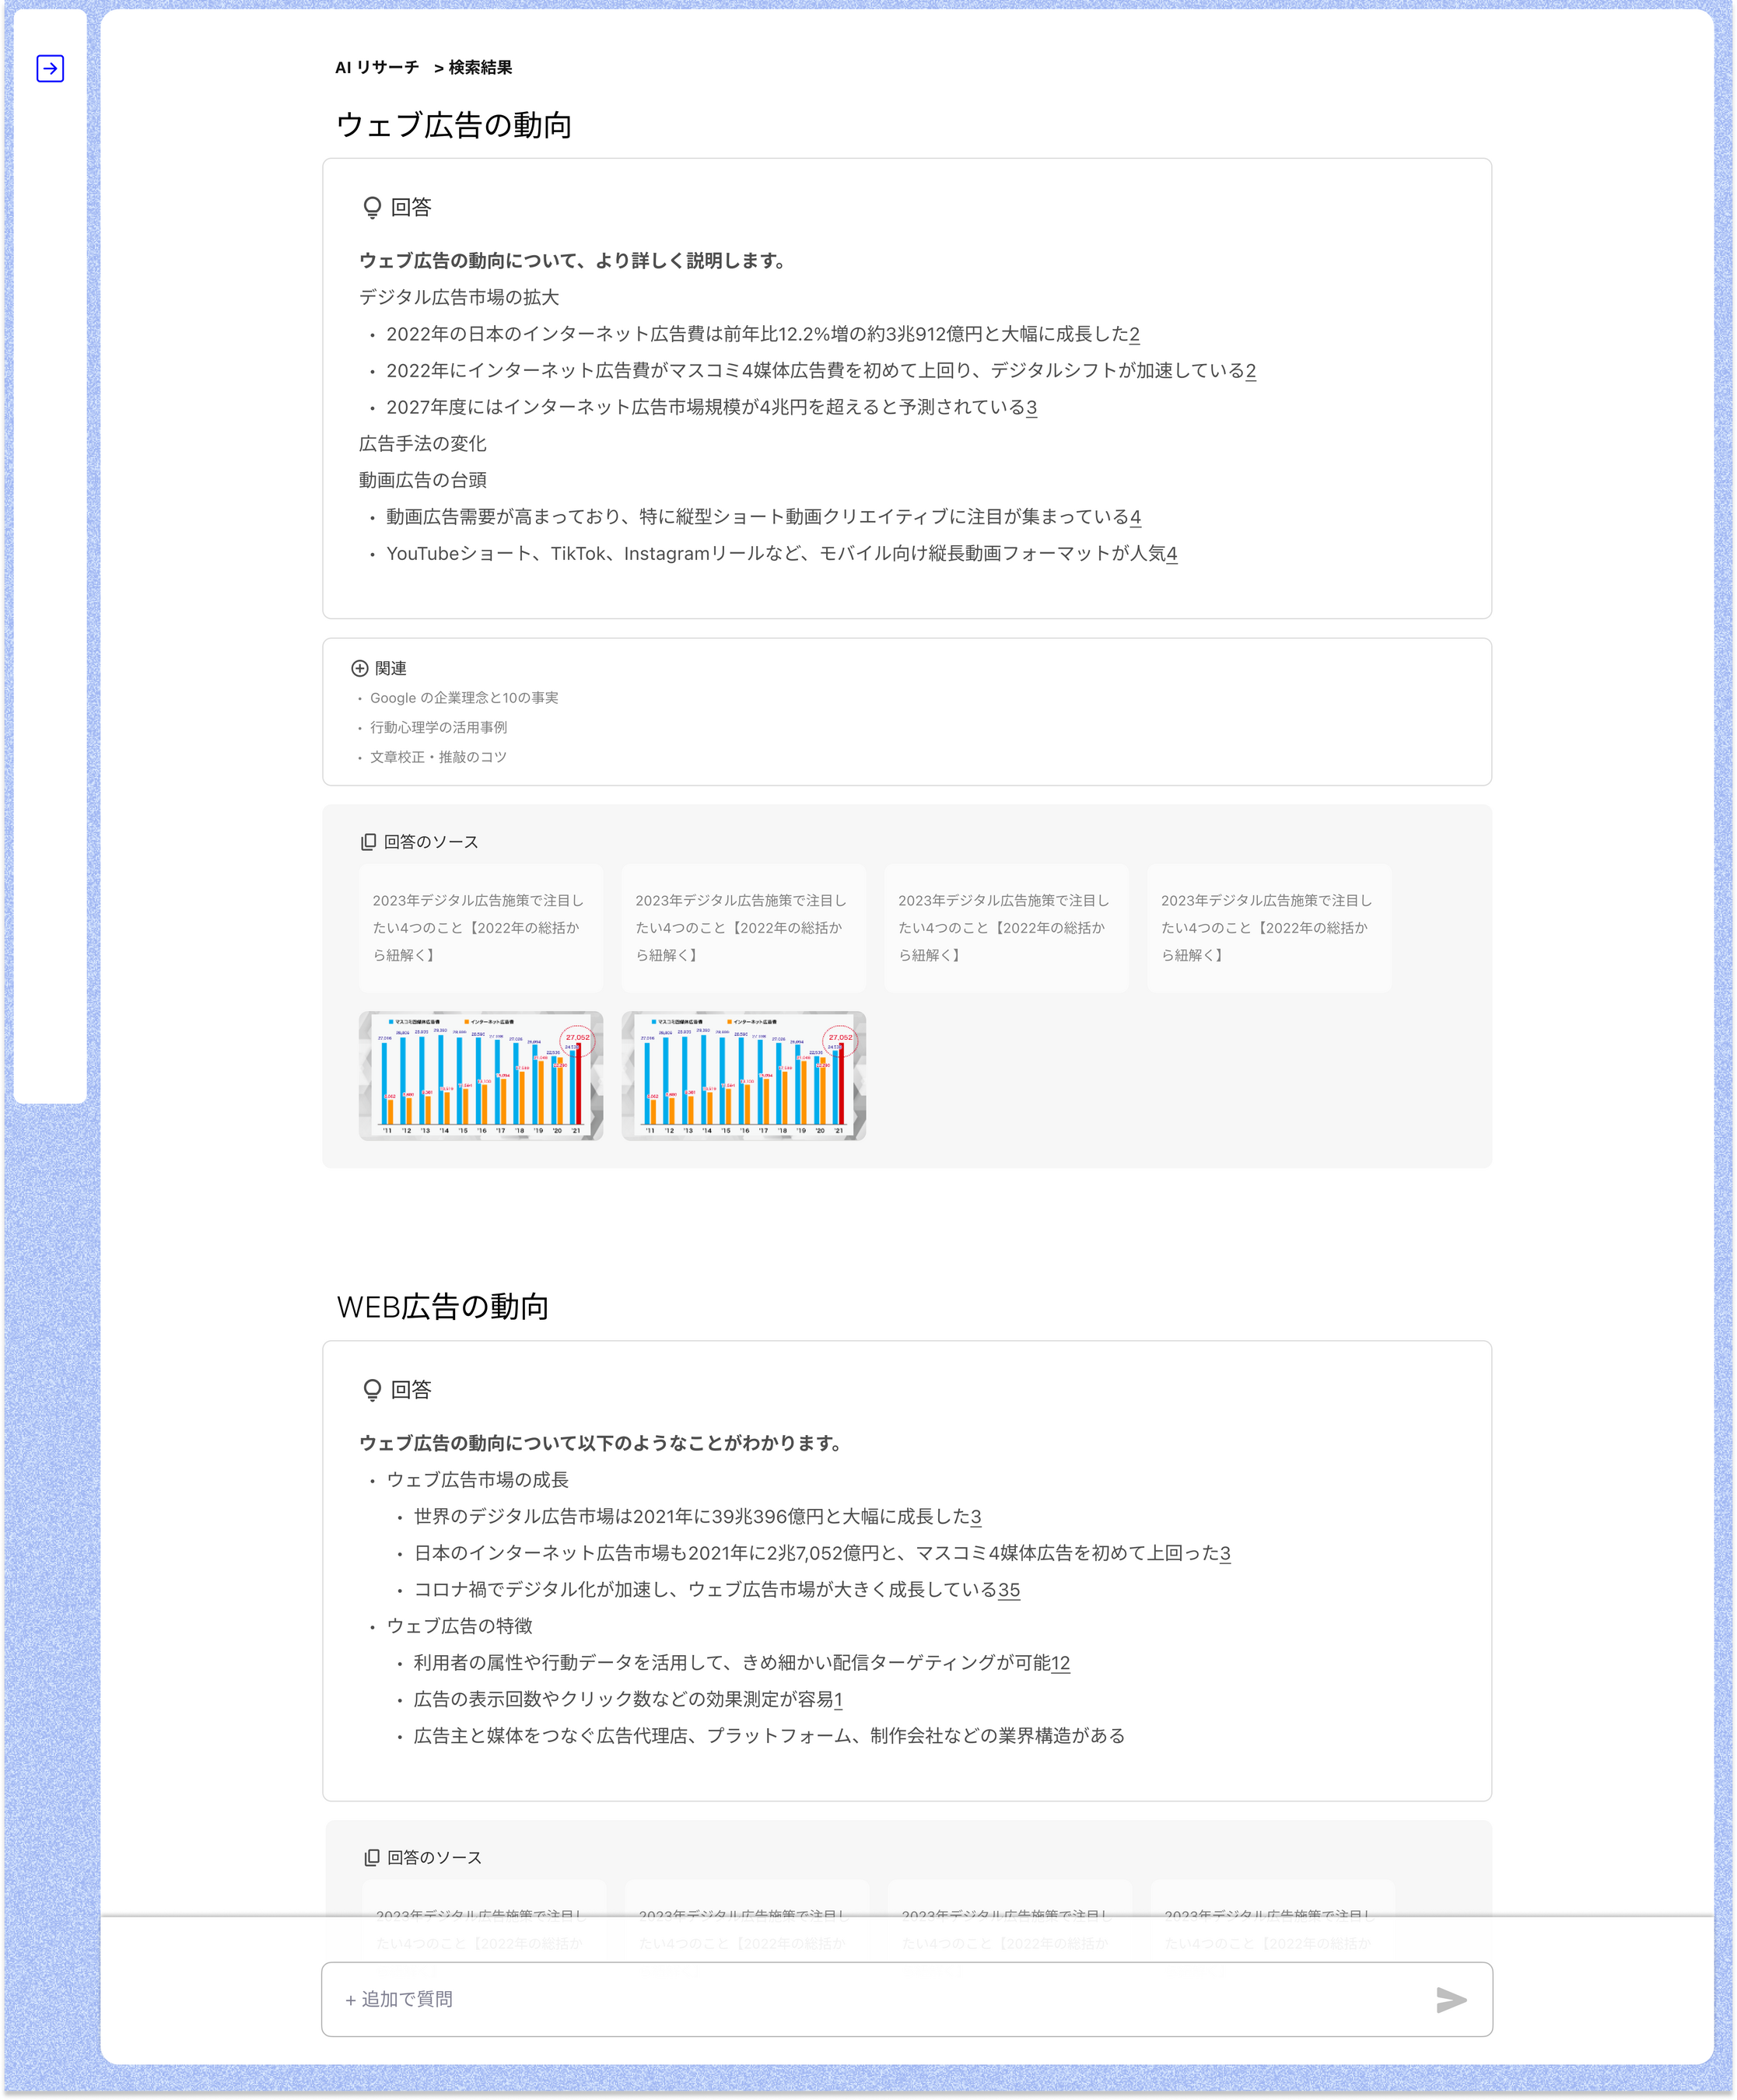Click the lightbulb icon in WEB広告 answer
The height and width of the screenshot is (2100, 1737).
(372, 1389)
